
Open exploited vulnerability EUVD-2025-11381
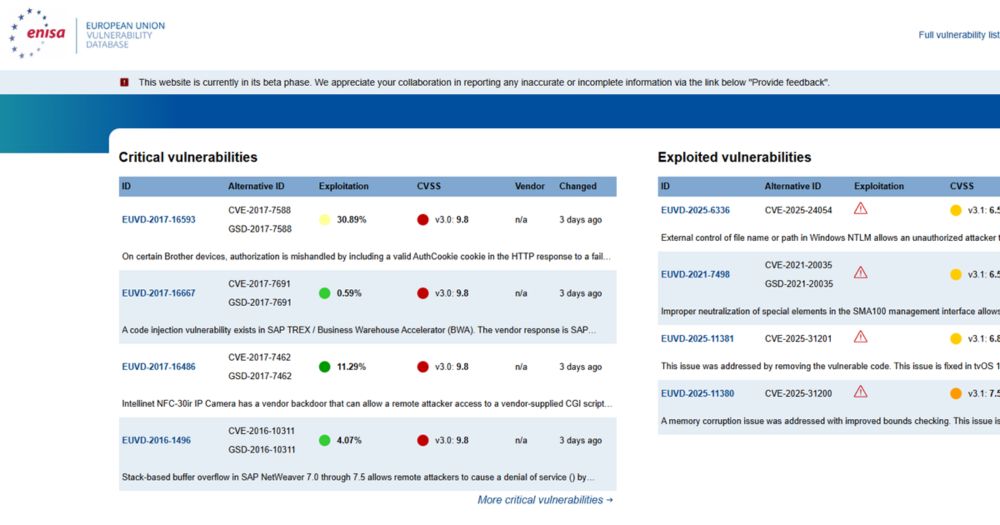tap(697, 339)
